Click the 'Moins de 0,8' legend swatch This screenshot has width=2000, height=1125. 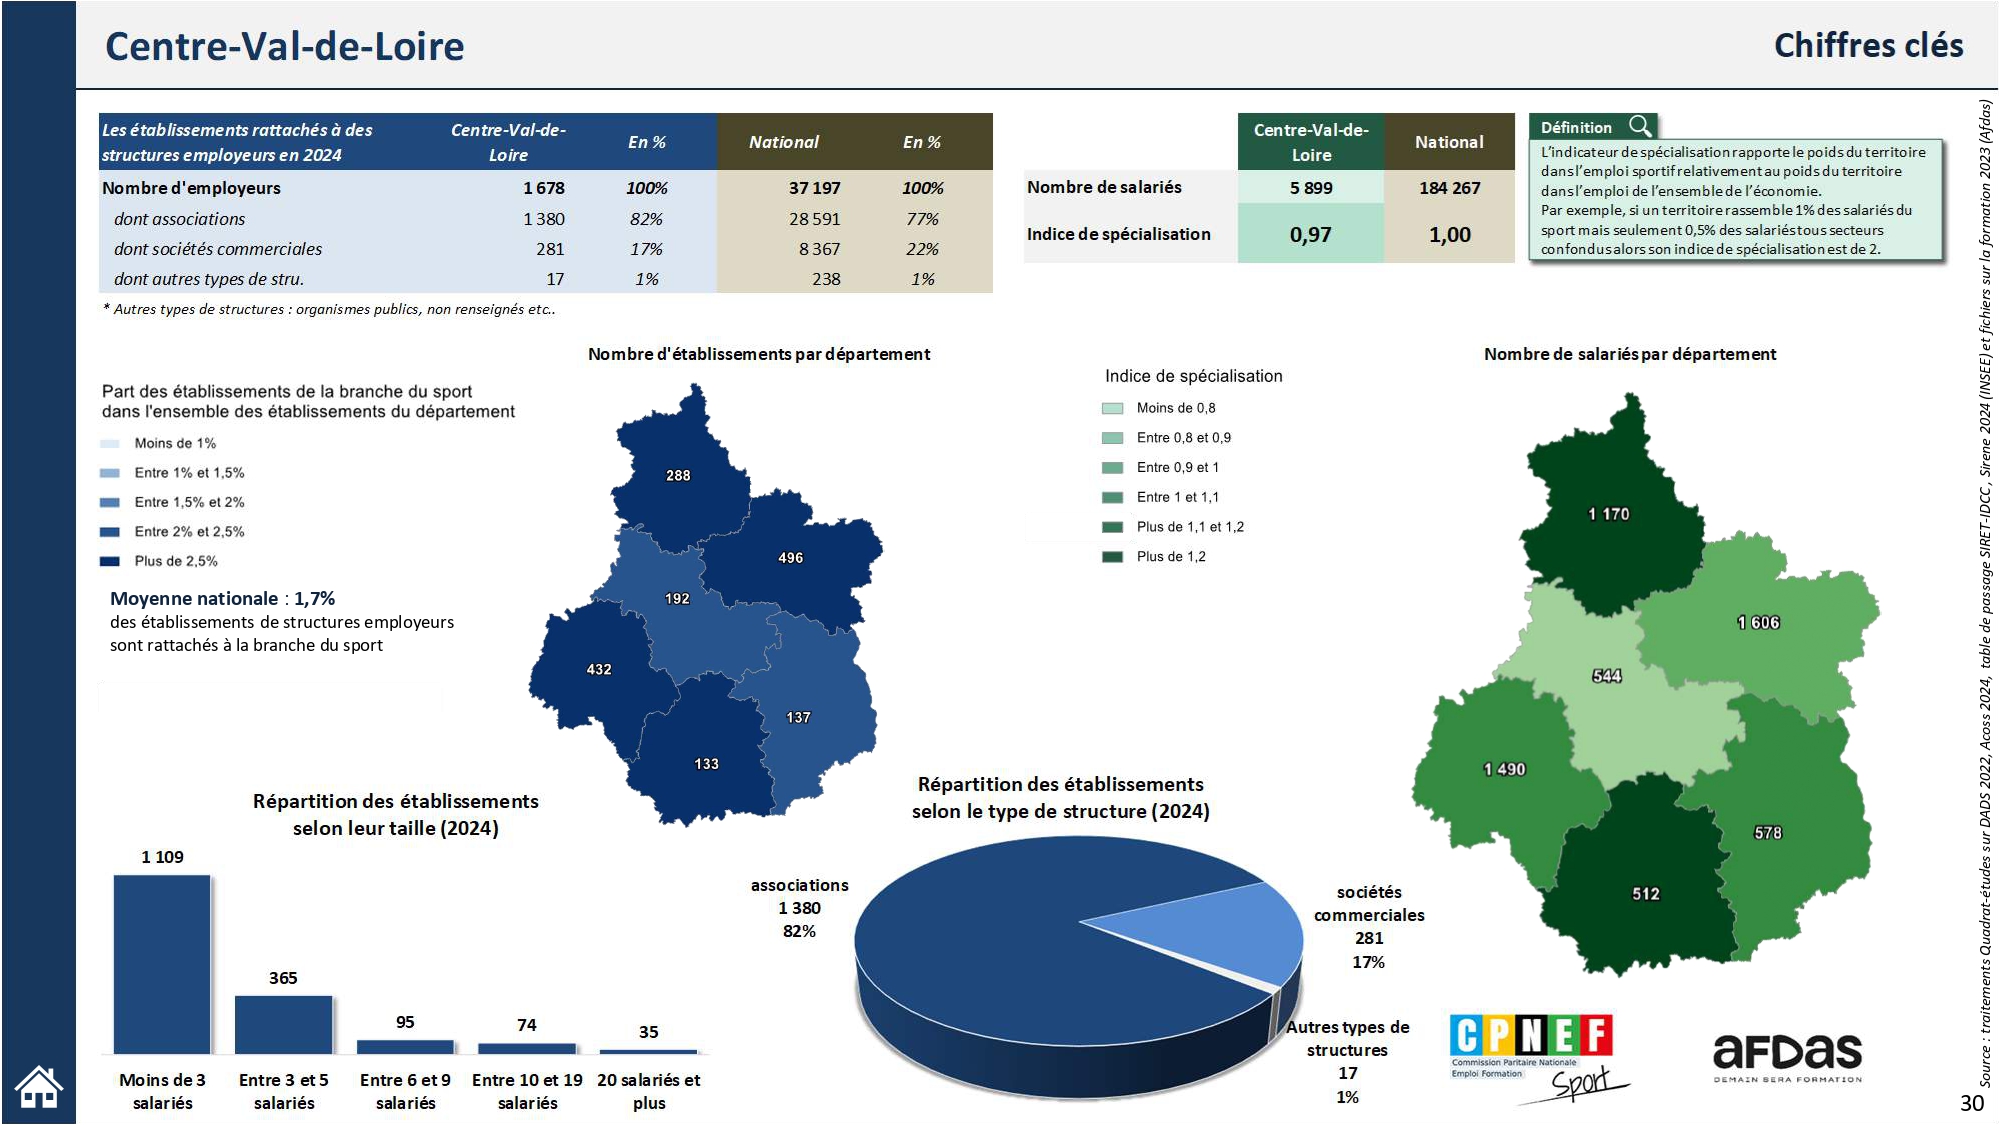1112,408
